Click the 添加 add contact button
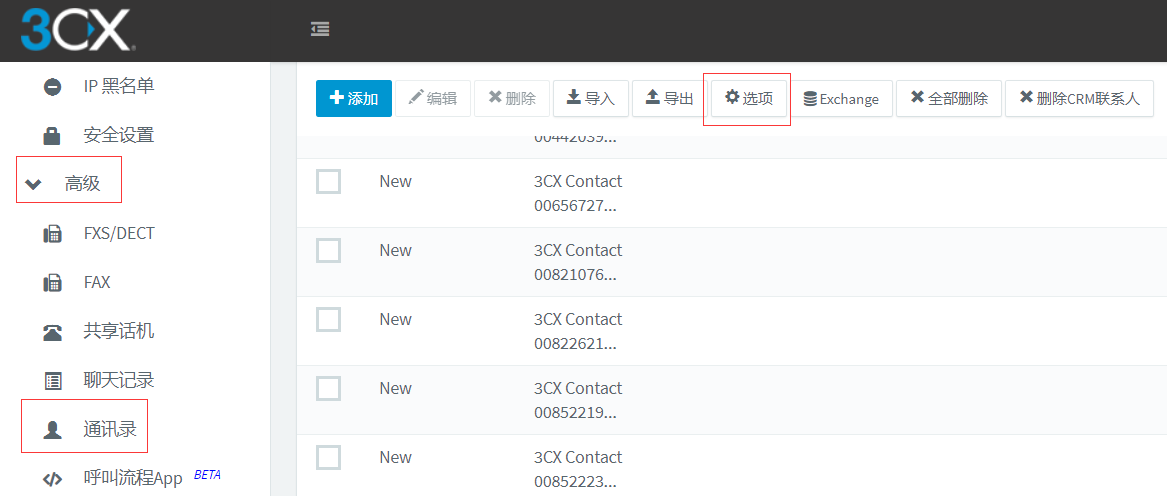The width and height of the screenshot is (1167, 496). pos(354,98)
